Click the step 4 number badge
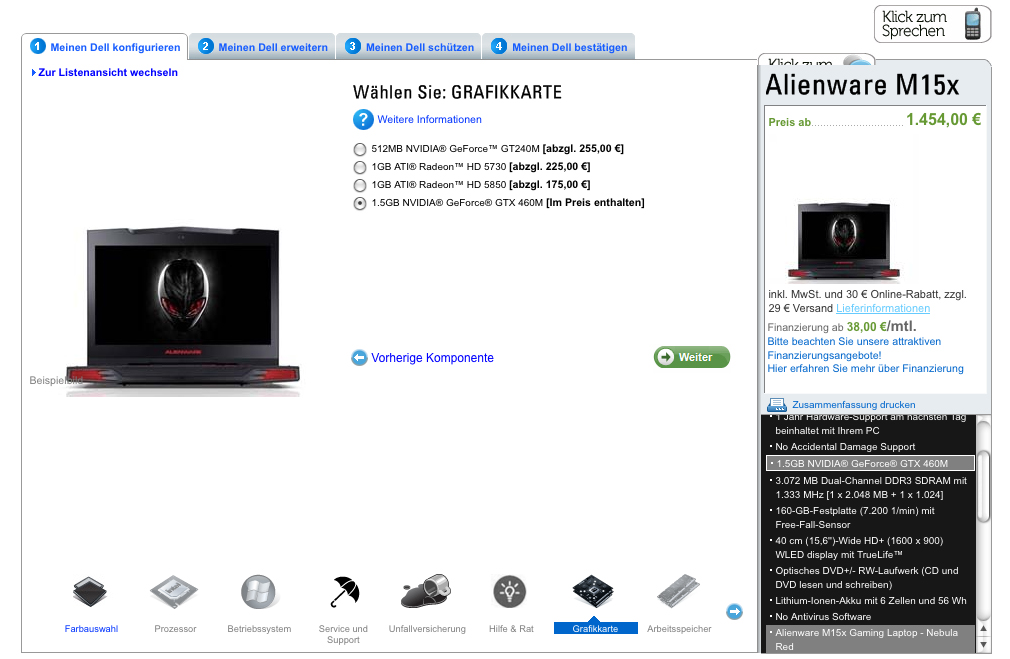The width and height of the screenshot is (1010, 659). 499,46
